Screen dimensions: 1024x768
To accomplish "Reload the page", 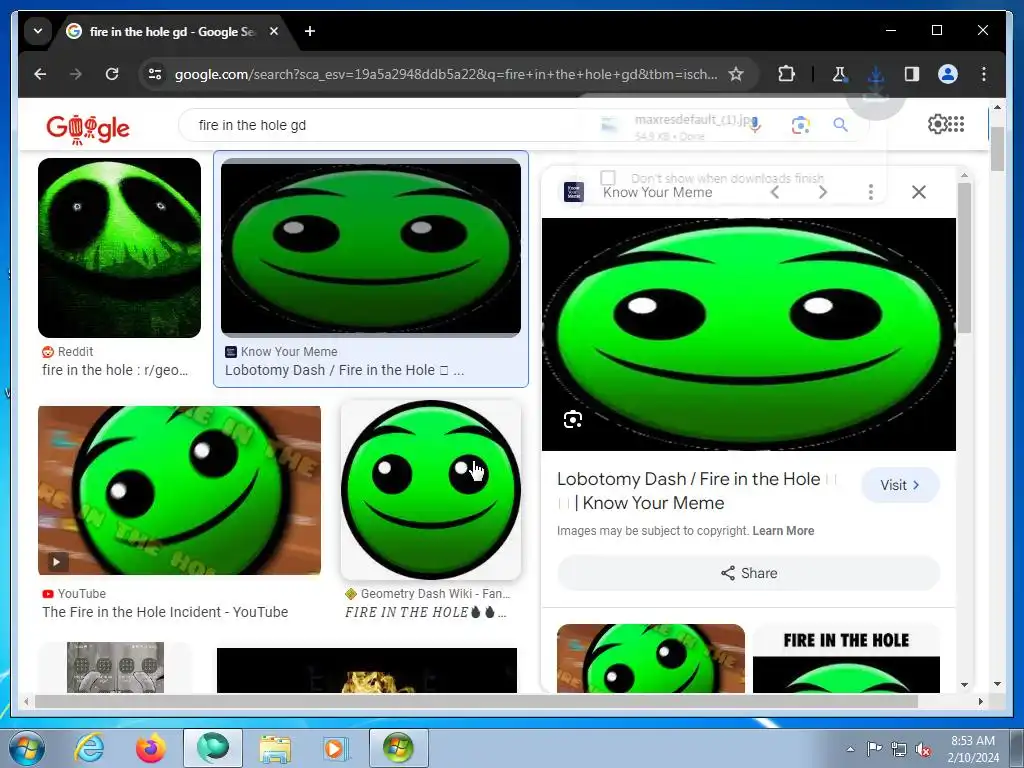I will pyautogui.click(x=112, y=74).
